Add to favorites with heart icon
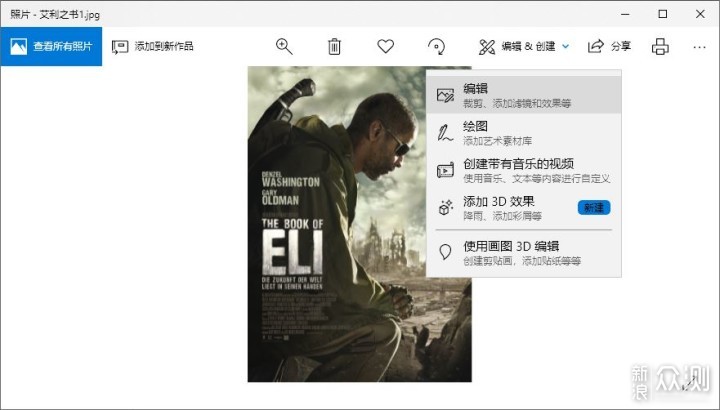 point(385,46)
